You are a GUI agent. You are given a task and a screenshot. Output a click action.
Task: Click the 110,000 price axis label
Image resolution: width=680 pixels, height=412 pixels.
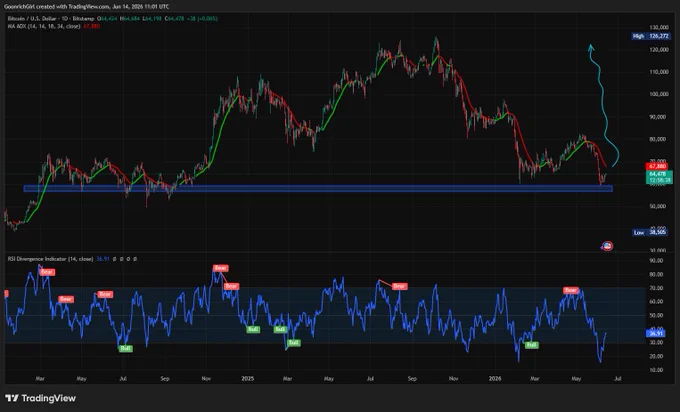pos(659,72)
